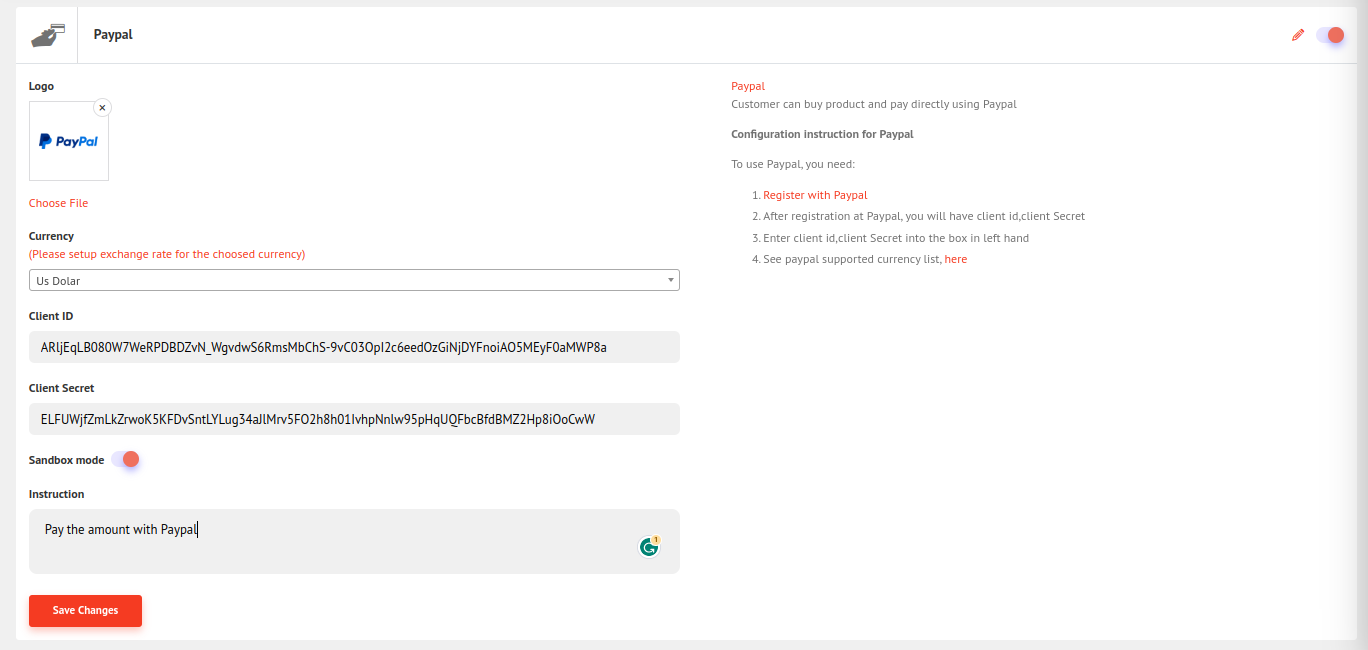This screenshot has width=1368, height=650.
Task: Click the exchange rate setup warning text
Action: [x=167, y=254]
